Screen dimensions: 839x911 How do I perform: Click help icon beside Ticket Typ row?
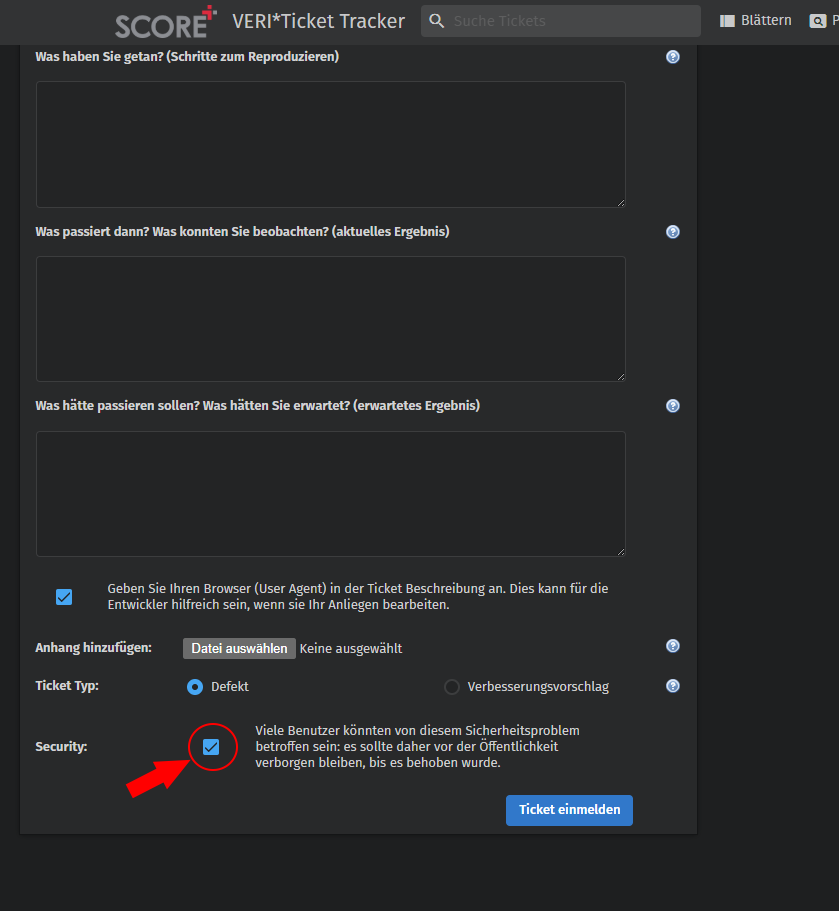pyautogui.click(x=673, y=686)
